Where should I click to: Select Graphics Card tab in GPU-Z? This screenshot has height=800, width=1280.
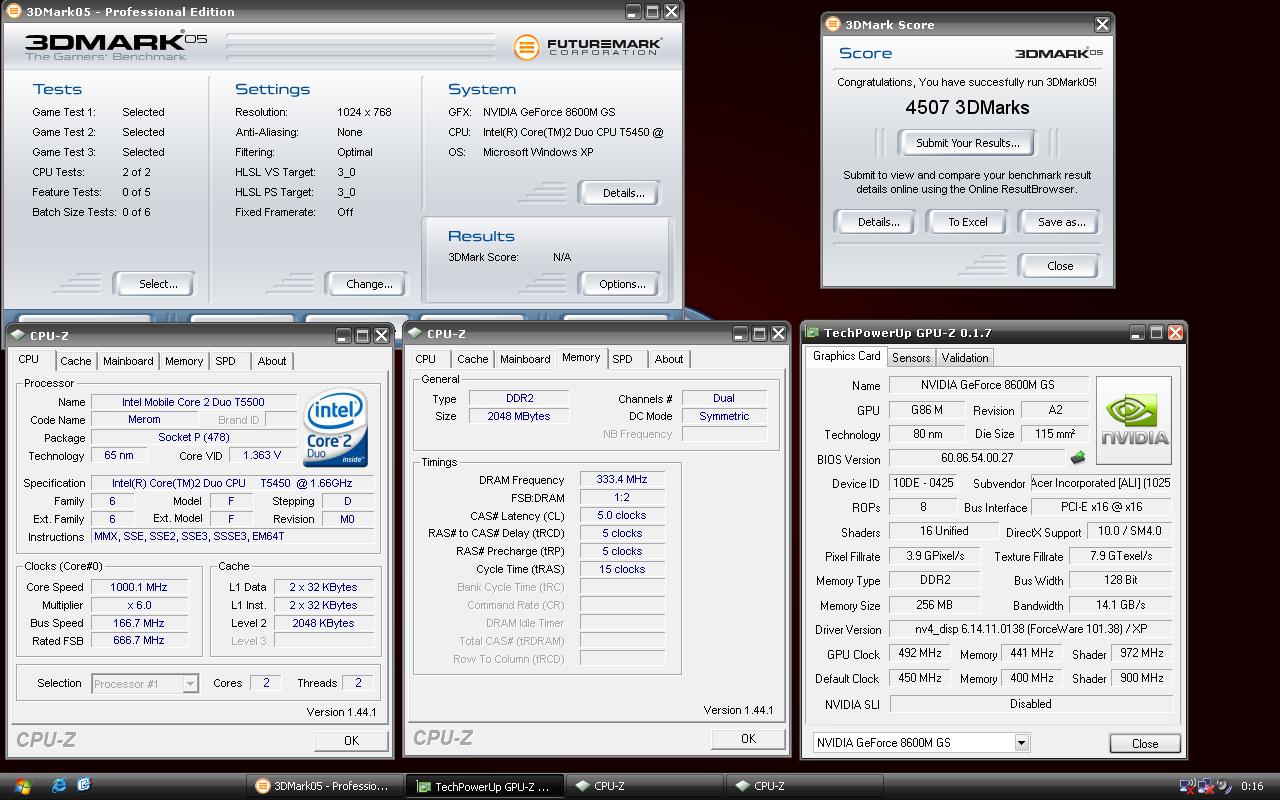point(846,356)
